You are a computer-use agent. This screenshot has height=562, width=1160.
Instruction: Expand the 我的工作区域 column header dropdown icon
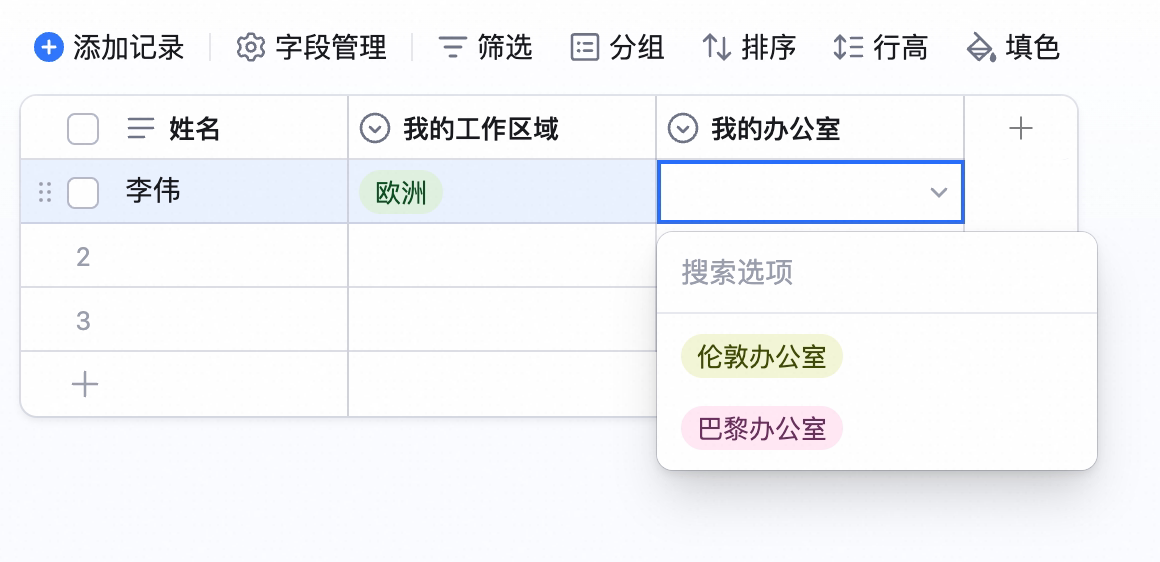tap(374, 129)
